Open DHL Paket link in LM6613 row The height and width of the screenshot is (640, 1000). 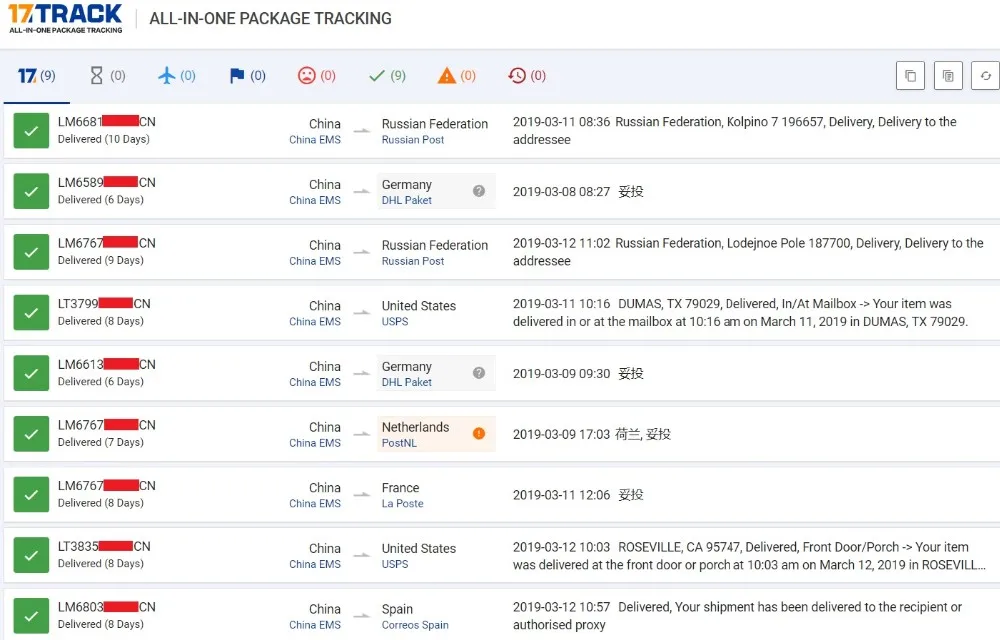tap(407, 382)
